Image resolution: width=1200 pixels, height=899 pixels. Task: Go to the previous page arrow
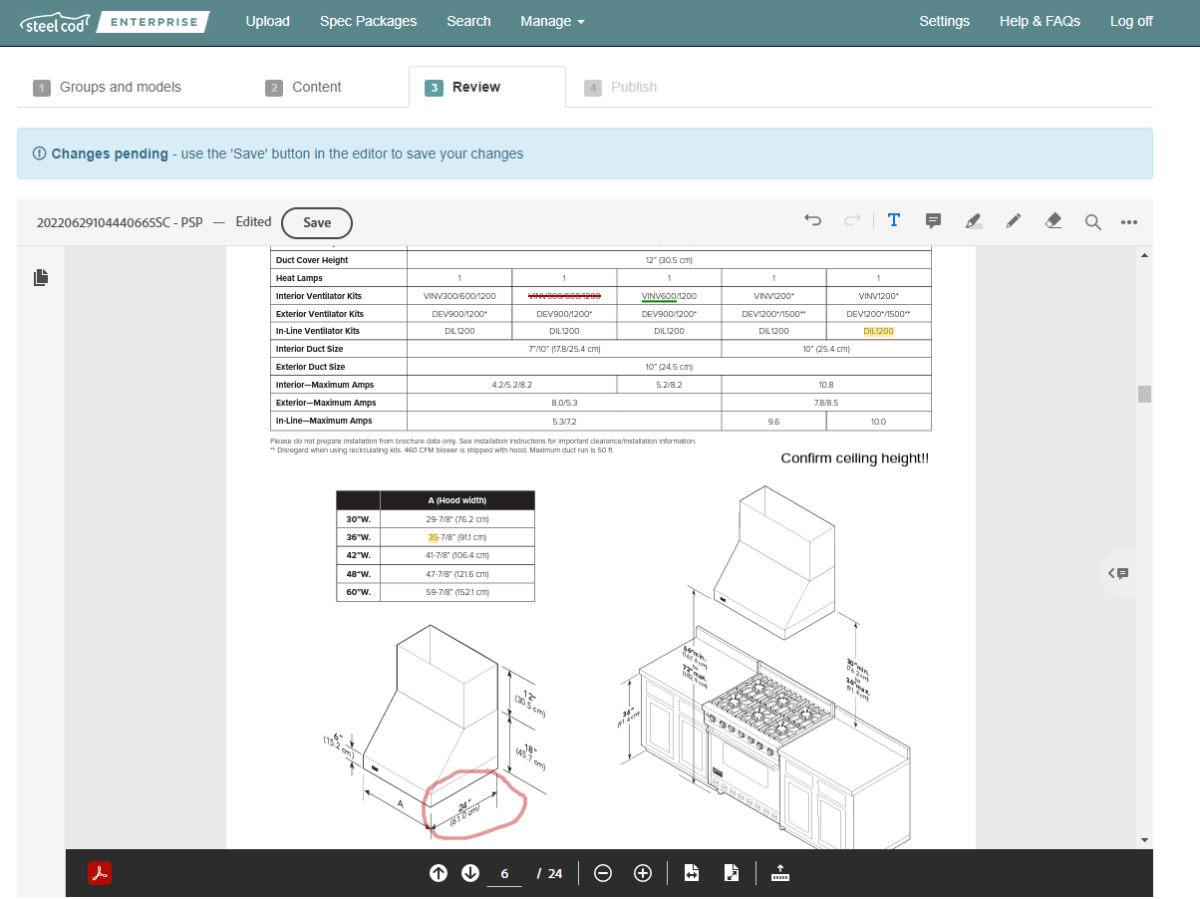pos(438,873)
